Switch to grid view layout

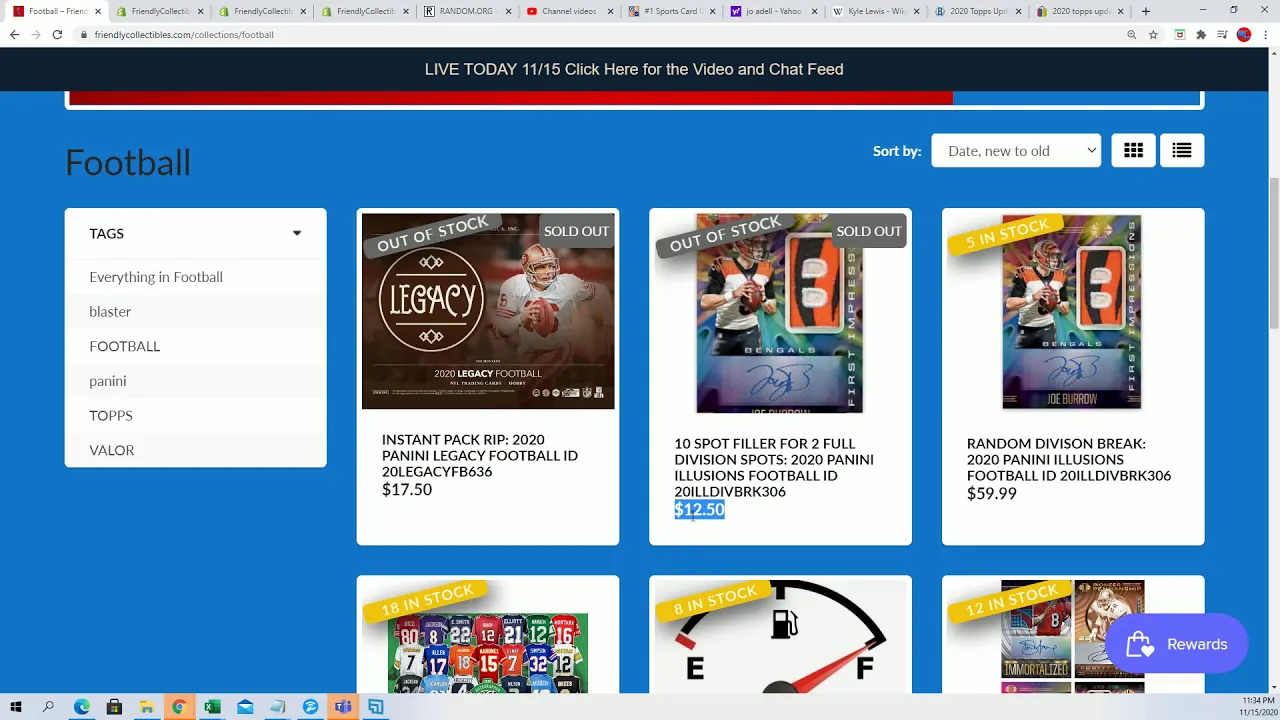point(1133,150)
